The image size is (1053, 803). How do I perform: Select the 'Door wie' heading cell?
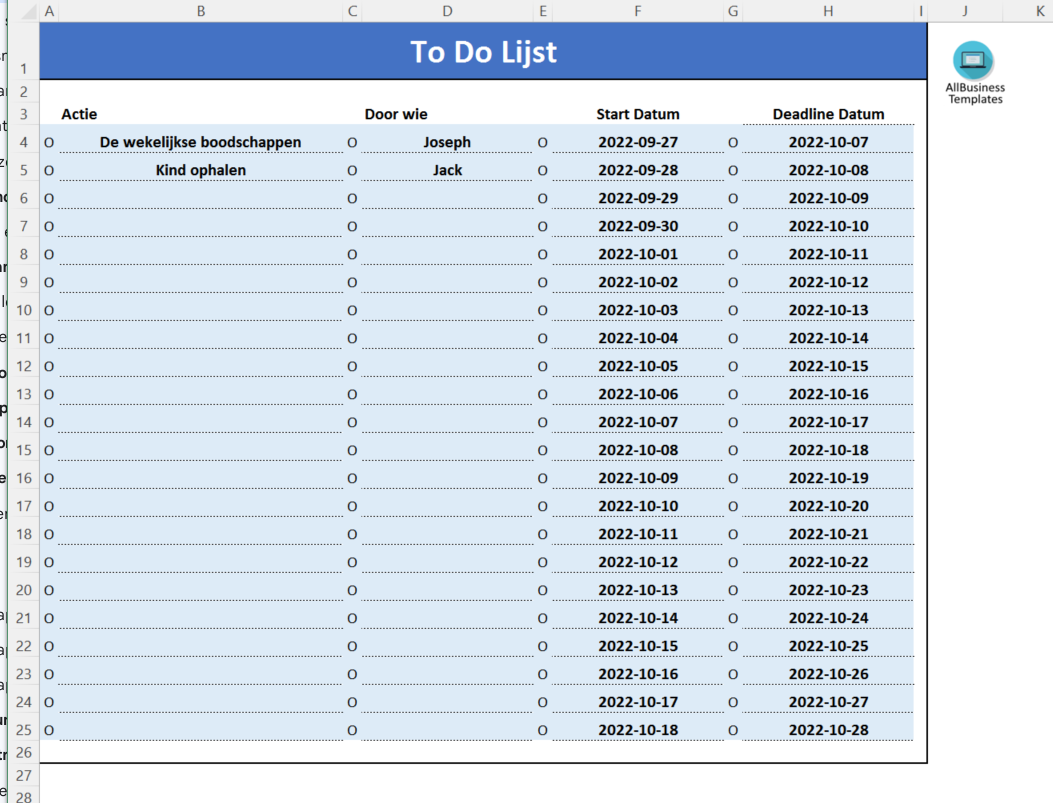point(447,114)
